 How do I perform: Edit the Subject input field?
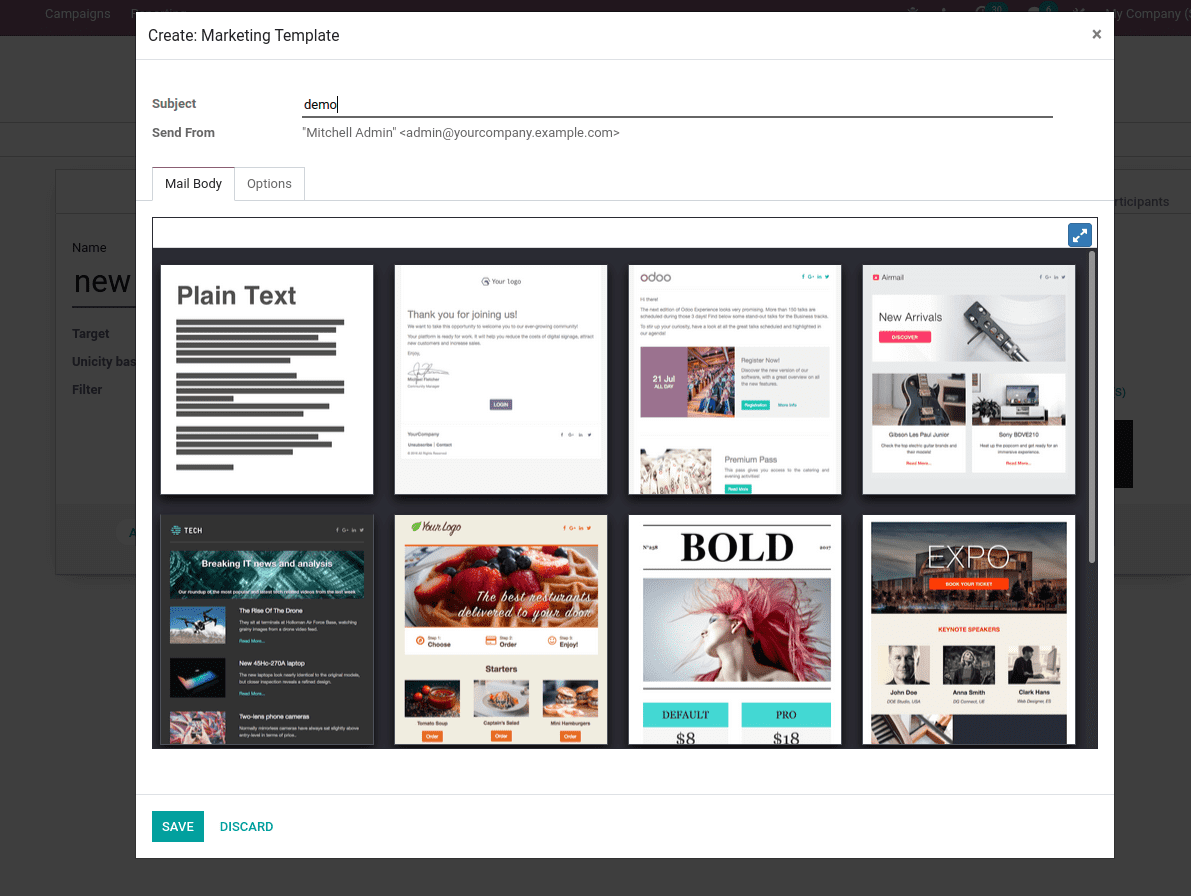click(677, 104)
